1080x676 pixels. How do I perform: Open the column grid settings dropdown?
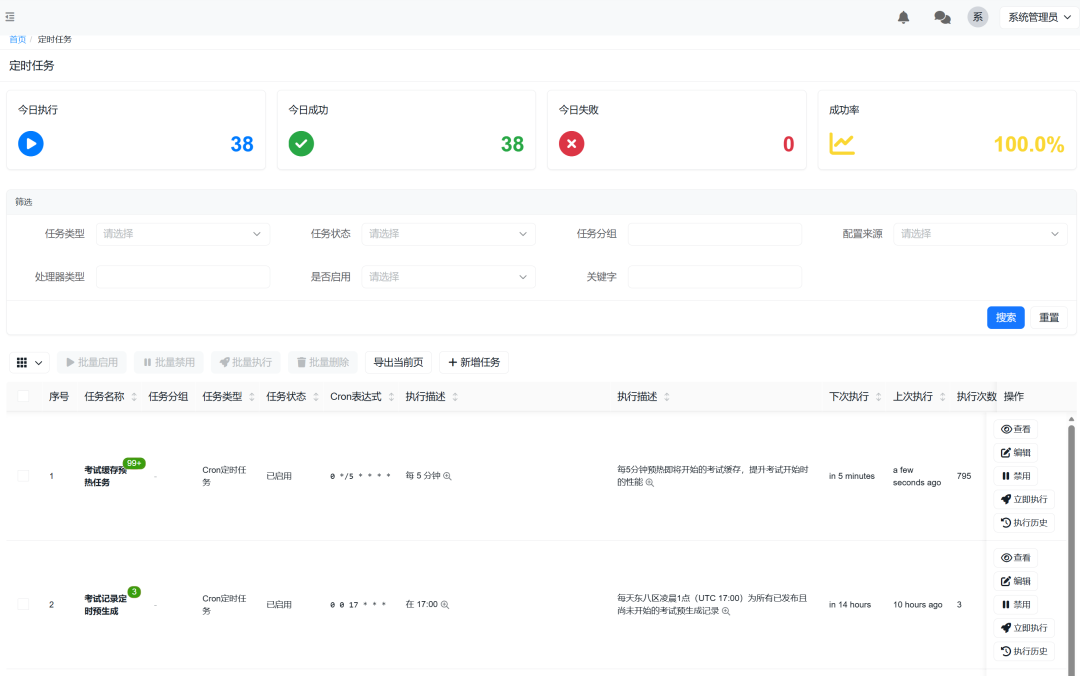pos(29,362)
